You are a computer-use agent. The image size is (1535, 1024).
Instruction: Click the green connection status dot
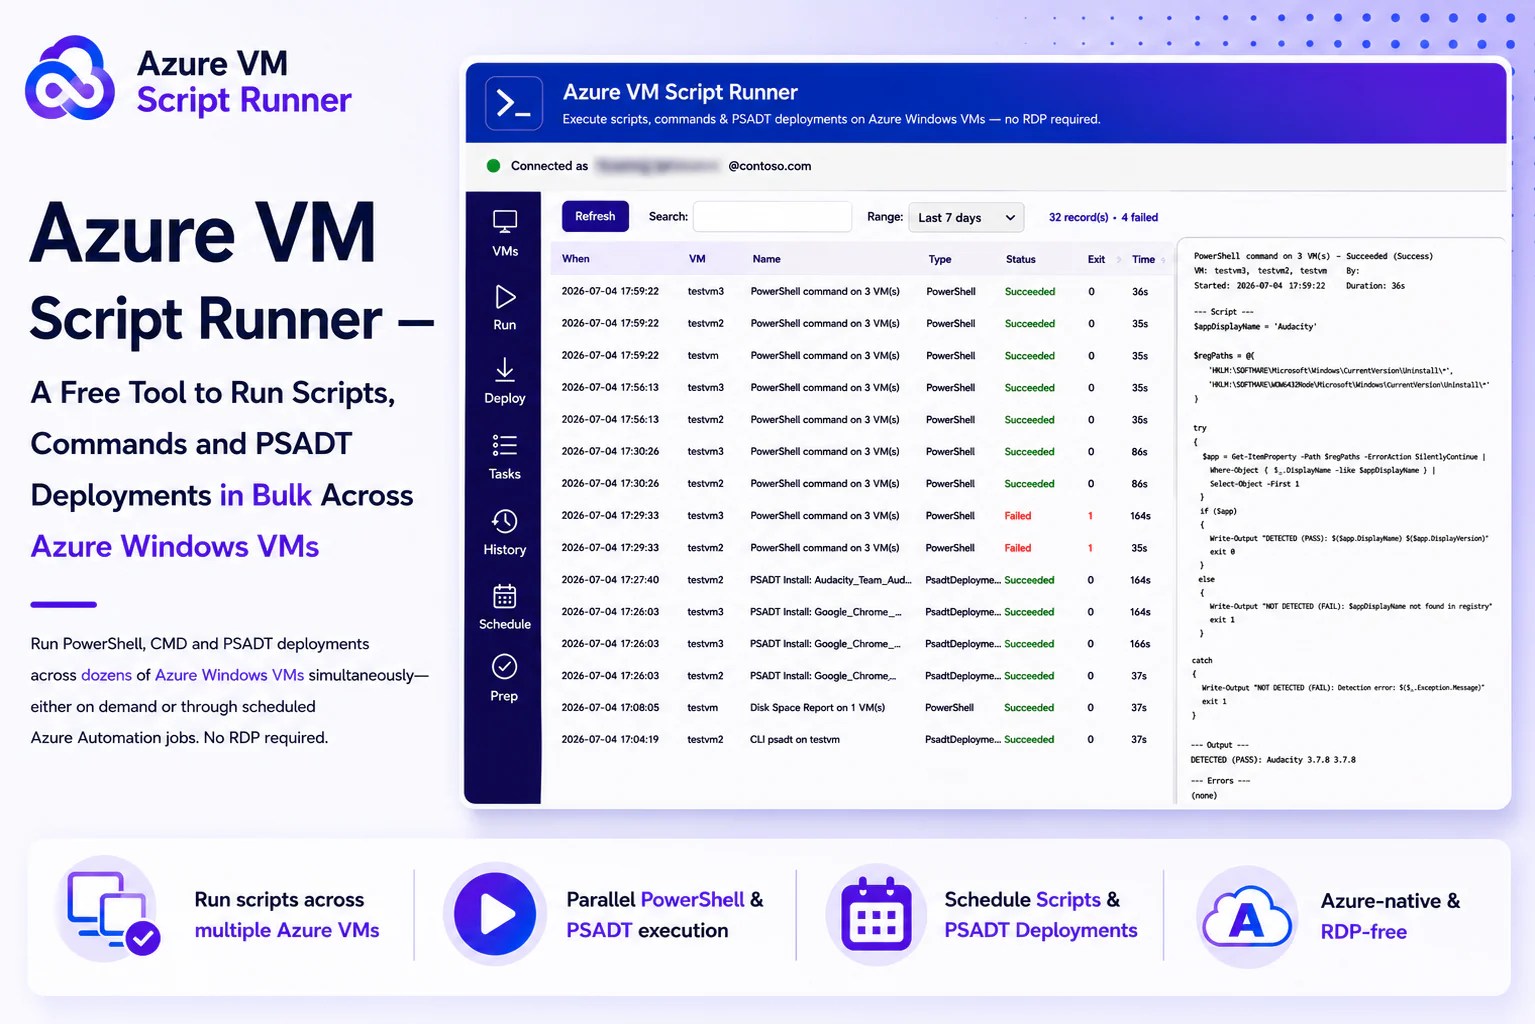tap(493, 166)
